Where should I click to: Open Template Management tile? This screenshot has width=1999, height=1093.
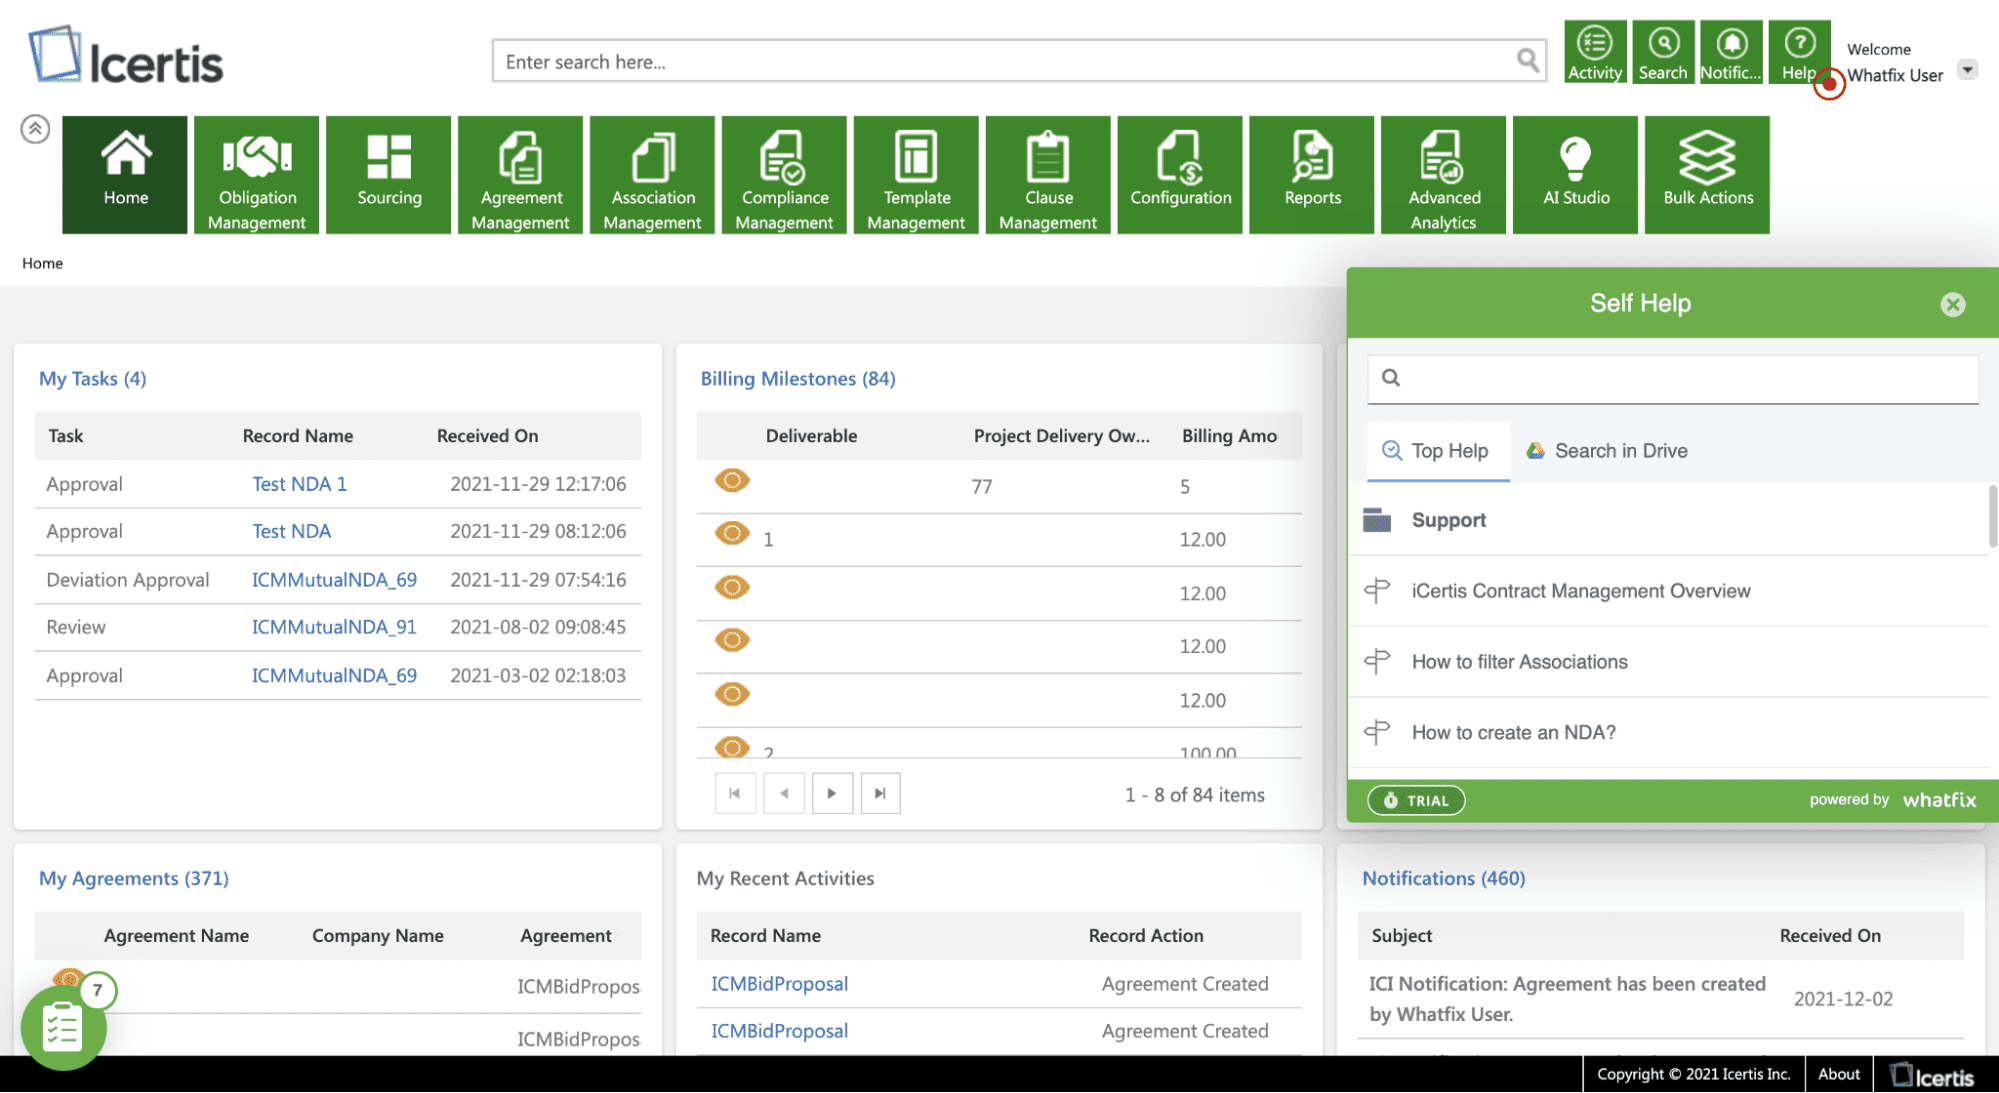click(x=916, y=175)
